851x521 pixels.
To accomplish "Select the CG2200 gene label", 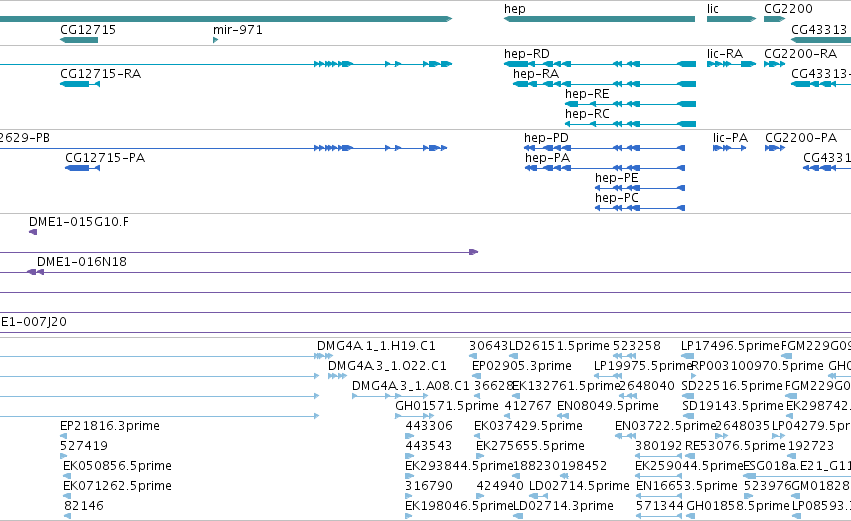I will tap(788, 9).
